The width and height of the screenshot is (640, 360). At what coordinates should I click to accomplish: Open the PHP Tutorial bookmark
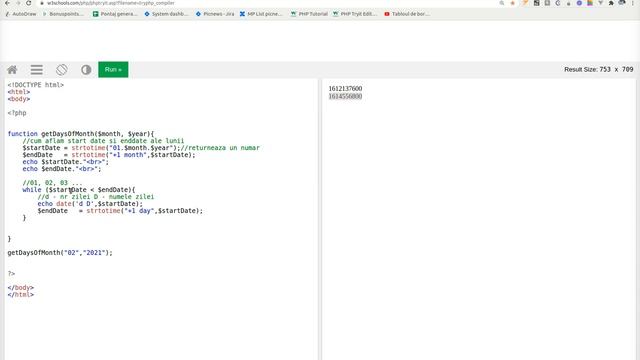pyautogui.click(x=309, y=14)
